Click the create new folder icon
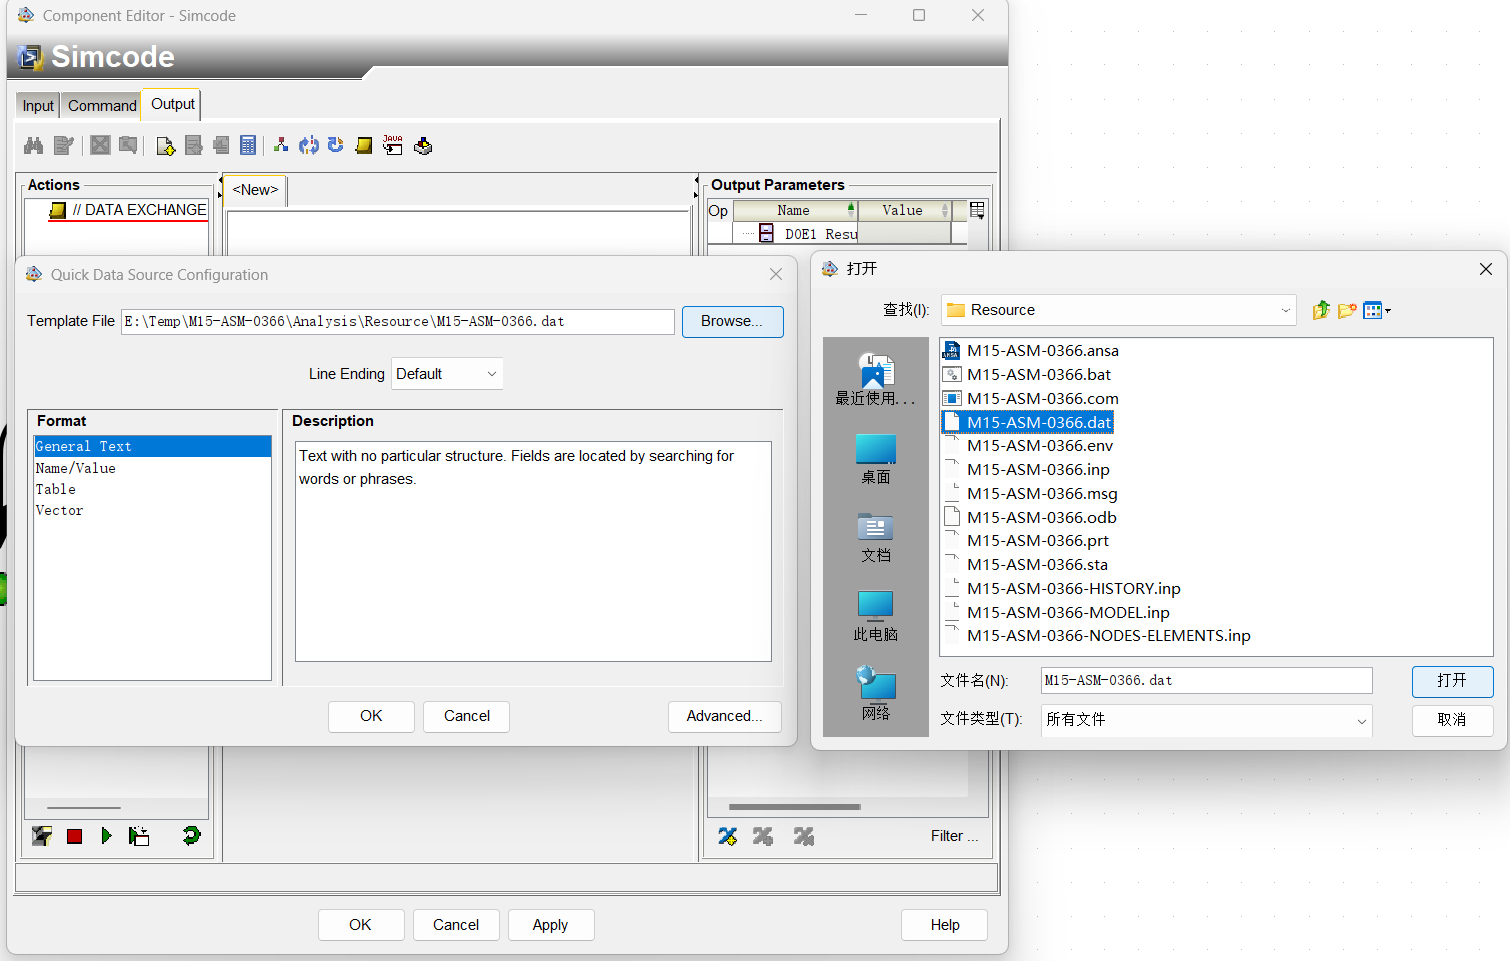This screenshot has height=961, width=1510. (1347, 310)
